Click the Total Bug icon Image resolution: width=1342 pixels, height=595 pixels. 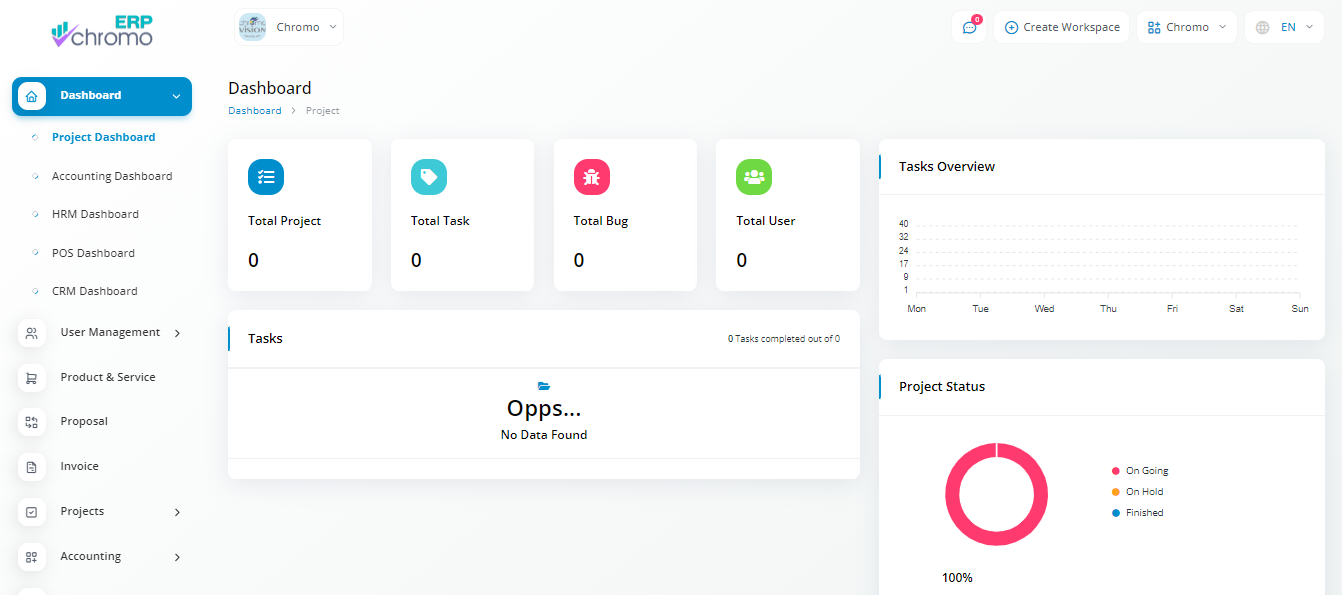pos(592,177)
